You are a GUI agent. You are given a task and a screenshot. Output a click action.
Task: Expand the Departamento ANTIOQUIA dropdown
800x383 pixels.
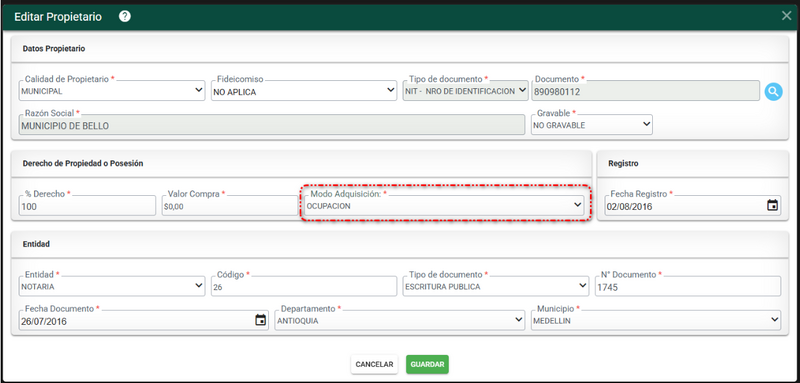(399, 320)
